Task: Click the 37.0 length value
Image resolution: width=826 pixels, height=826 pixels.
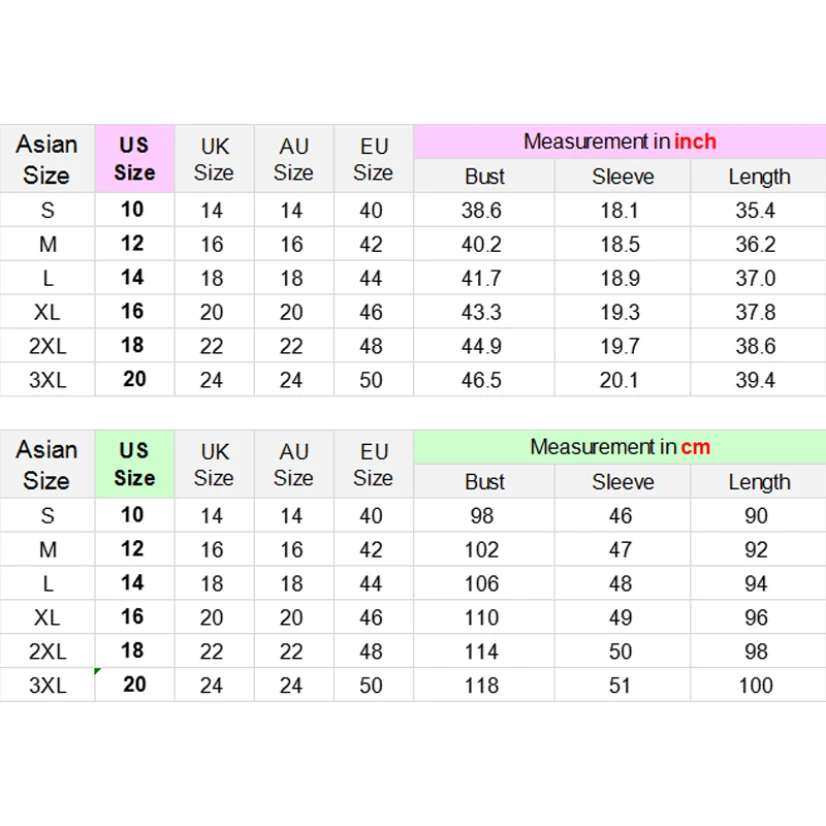Action: pyautogui.click(x=756, y=279)
